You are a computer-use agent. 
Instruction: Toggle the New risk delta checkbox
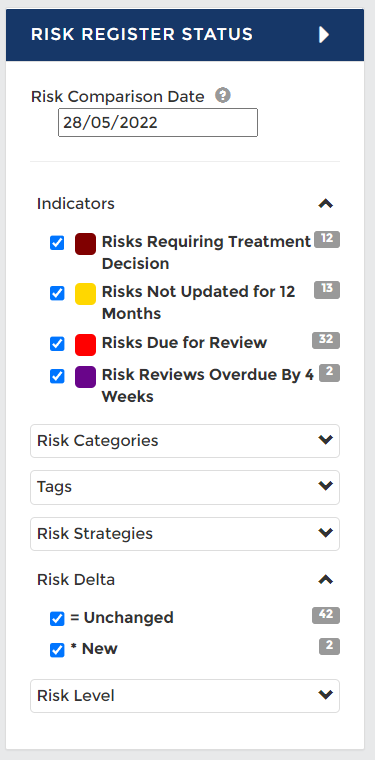click(x=57, y=650)
